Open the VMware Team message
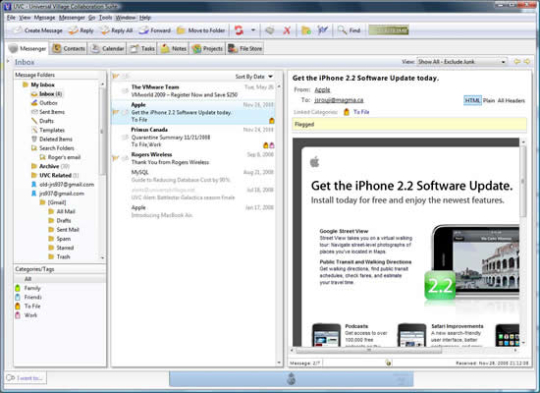 pos(194,91)
